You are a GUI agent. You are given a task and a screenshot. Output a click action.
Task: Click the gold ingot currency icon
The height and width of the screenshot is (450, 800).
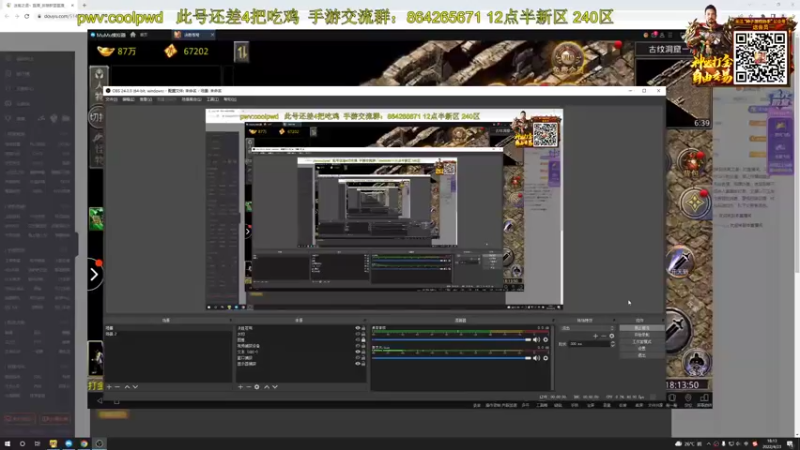106,51
